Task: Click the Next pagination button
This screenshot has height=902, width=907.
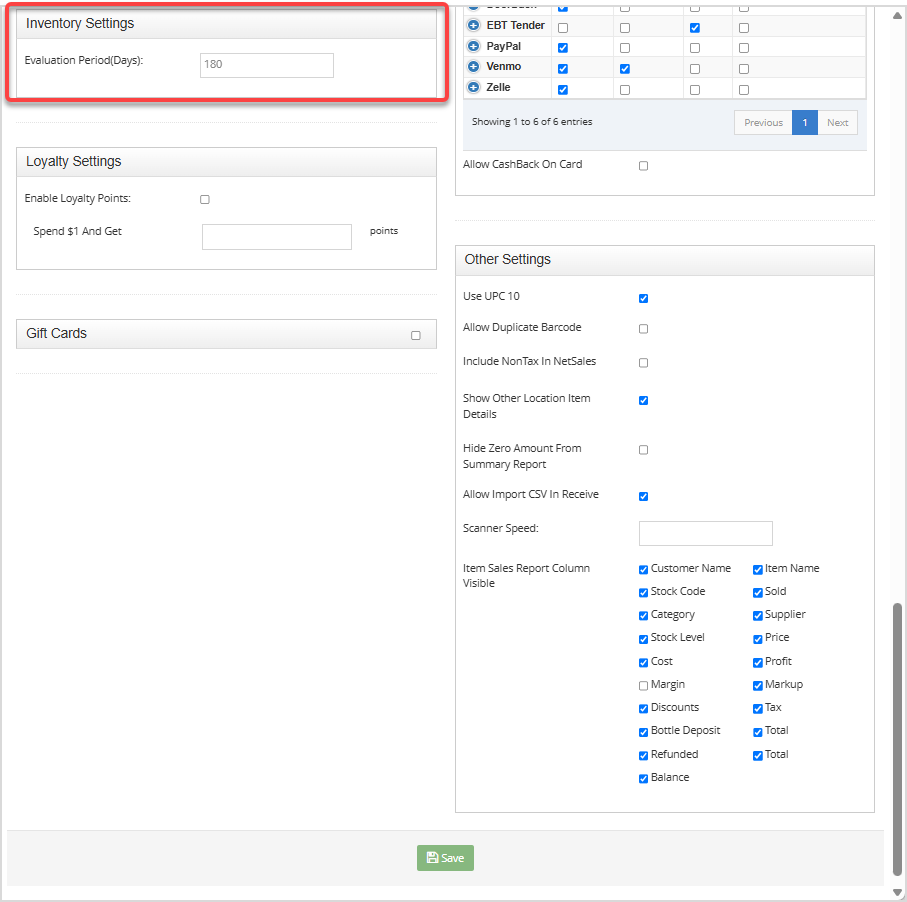Action: click(x=838, y=122)
